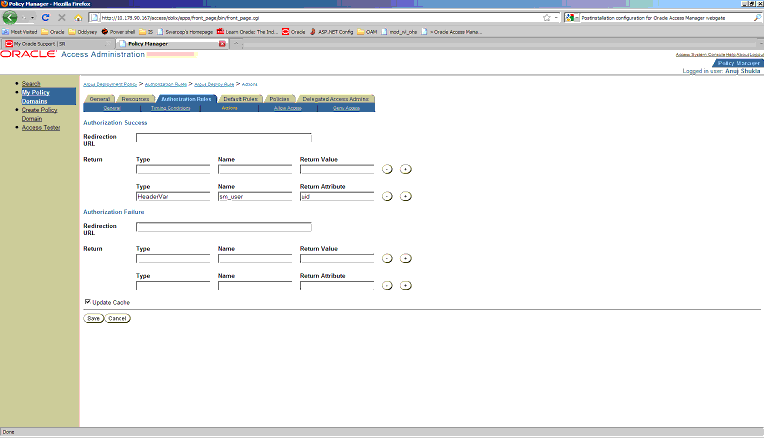The width and height of the screenshot is (766, 438).
Task: Remove the Failure Return Attribute row
Action: coord(387,286)
